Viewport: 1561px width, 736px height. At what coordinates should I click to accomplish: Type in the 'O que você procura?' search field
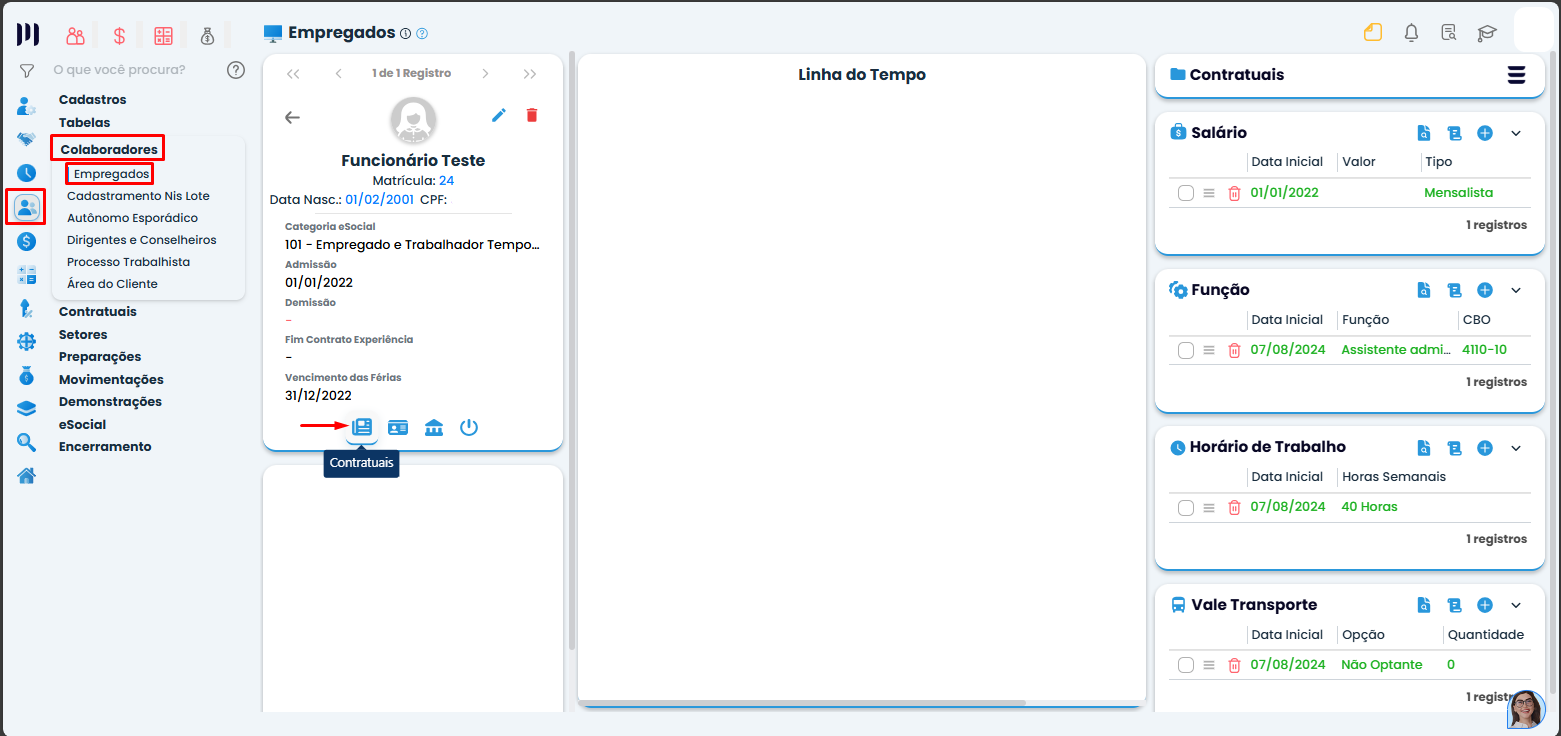click(x=130, y=70)
